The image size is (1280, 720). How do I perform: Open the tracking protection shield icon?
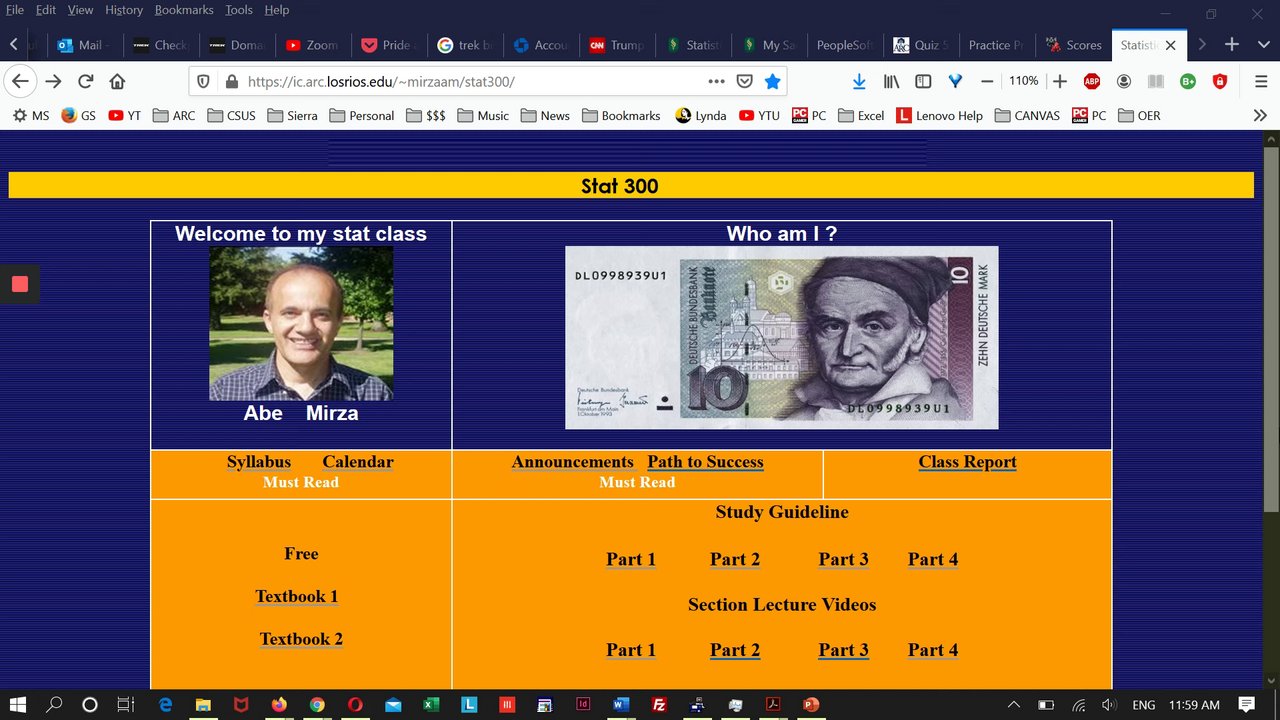(203, 81)
